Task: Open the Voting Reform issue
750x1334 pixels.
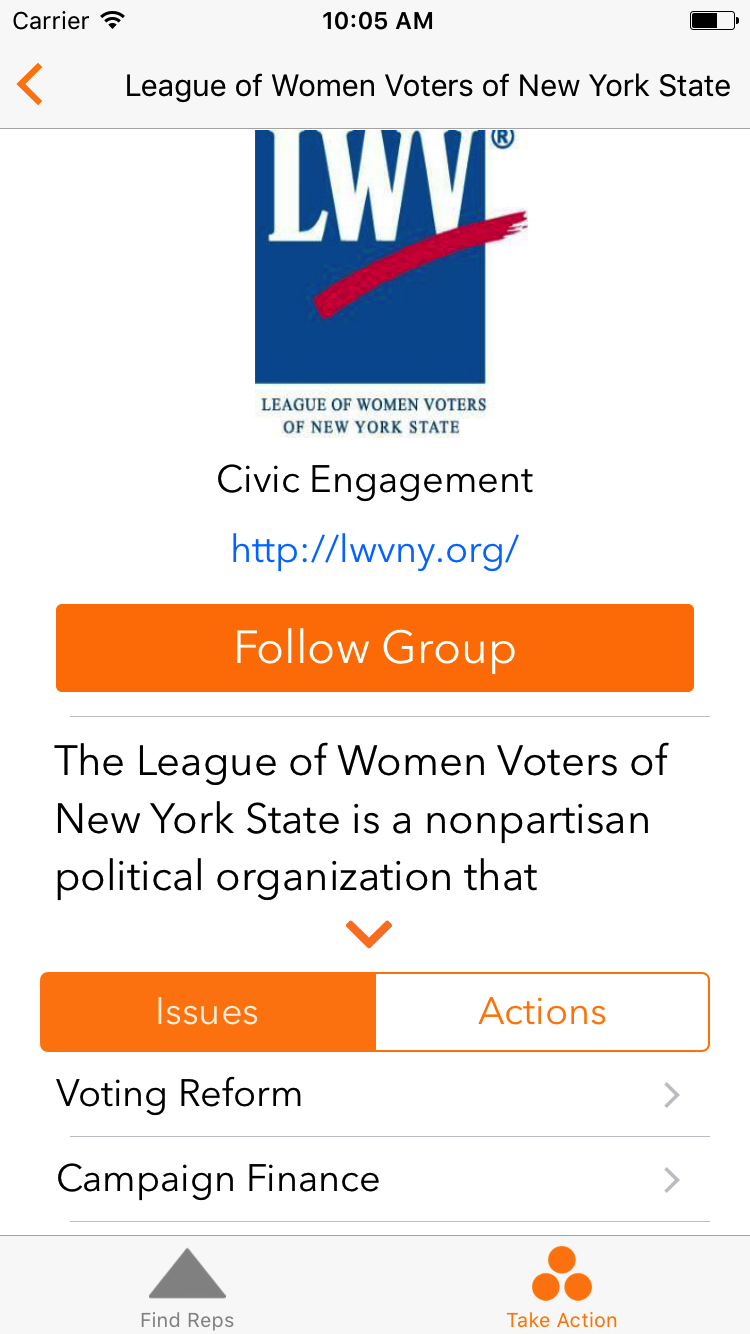Action: pyautogui.click(x=180, y=1094)
